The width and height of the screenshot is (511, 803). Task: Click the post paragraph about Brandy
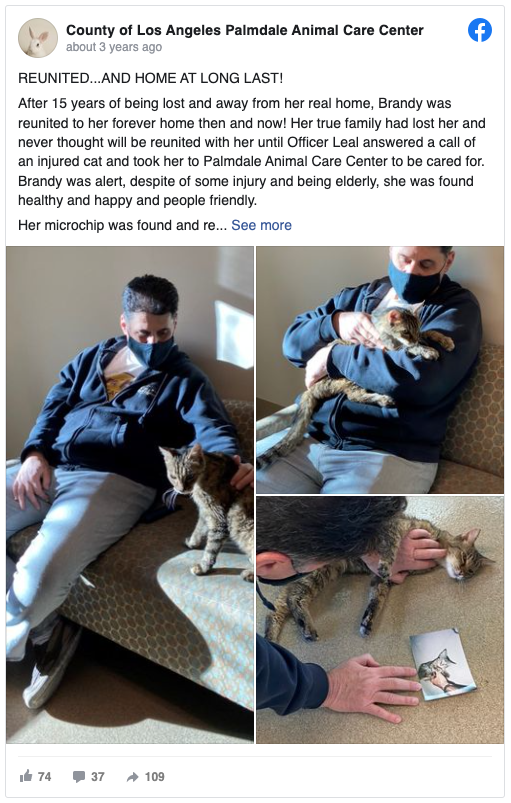click(252, 152)
